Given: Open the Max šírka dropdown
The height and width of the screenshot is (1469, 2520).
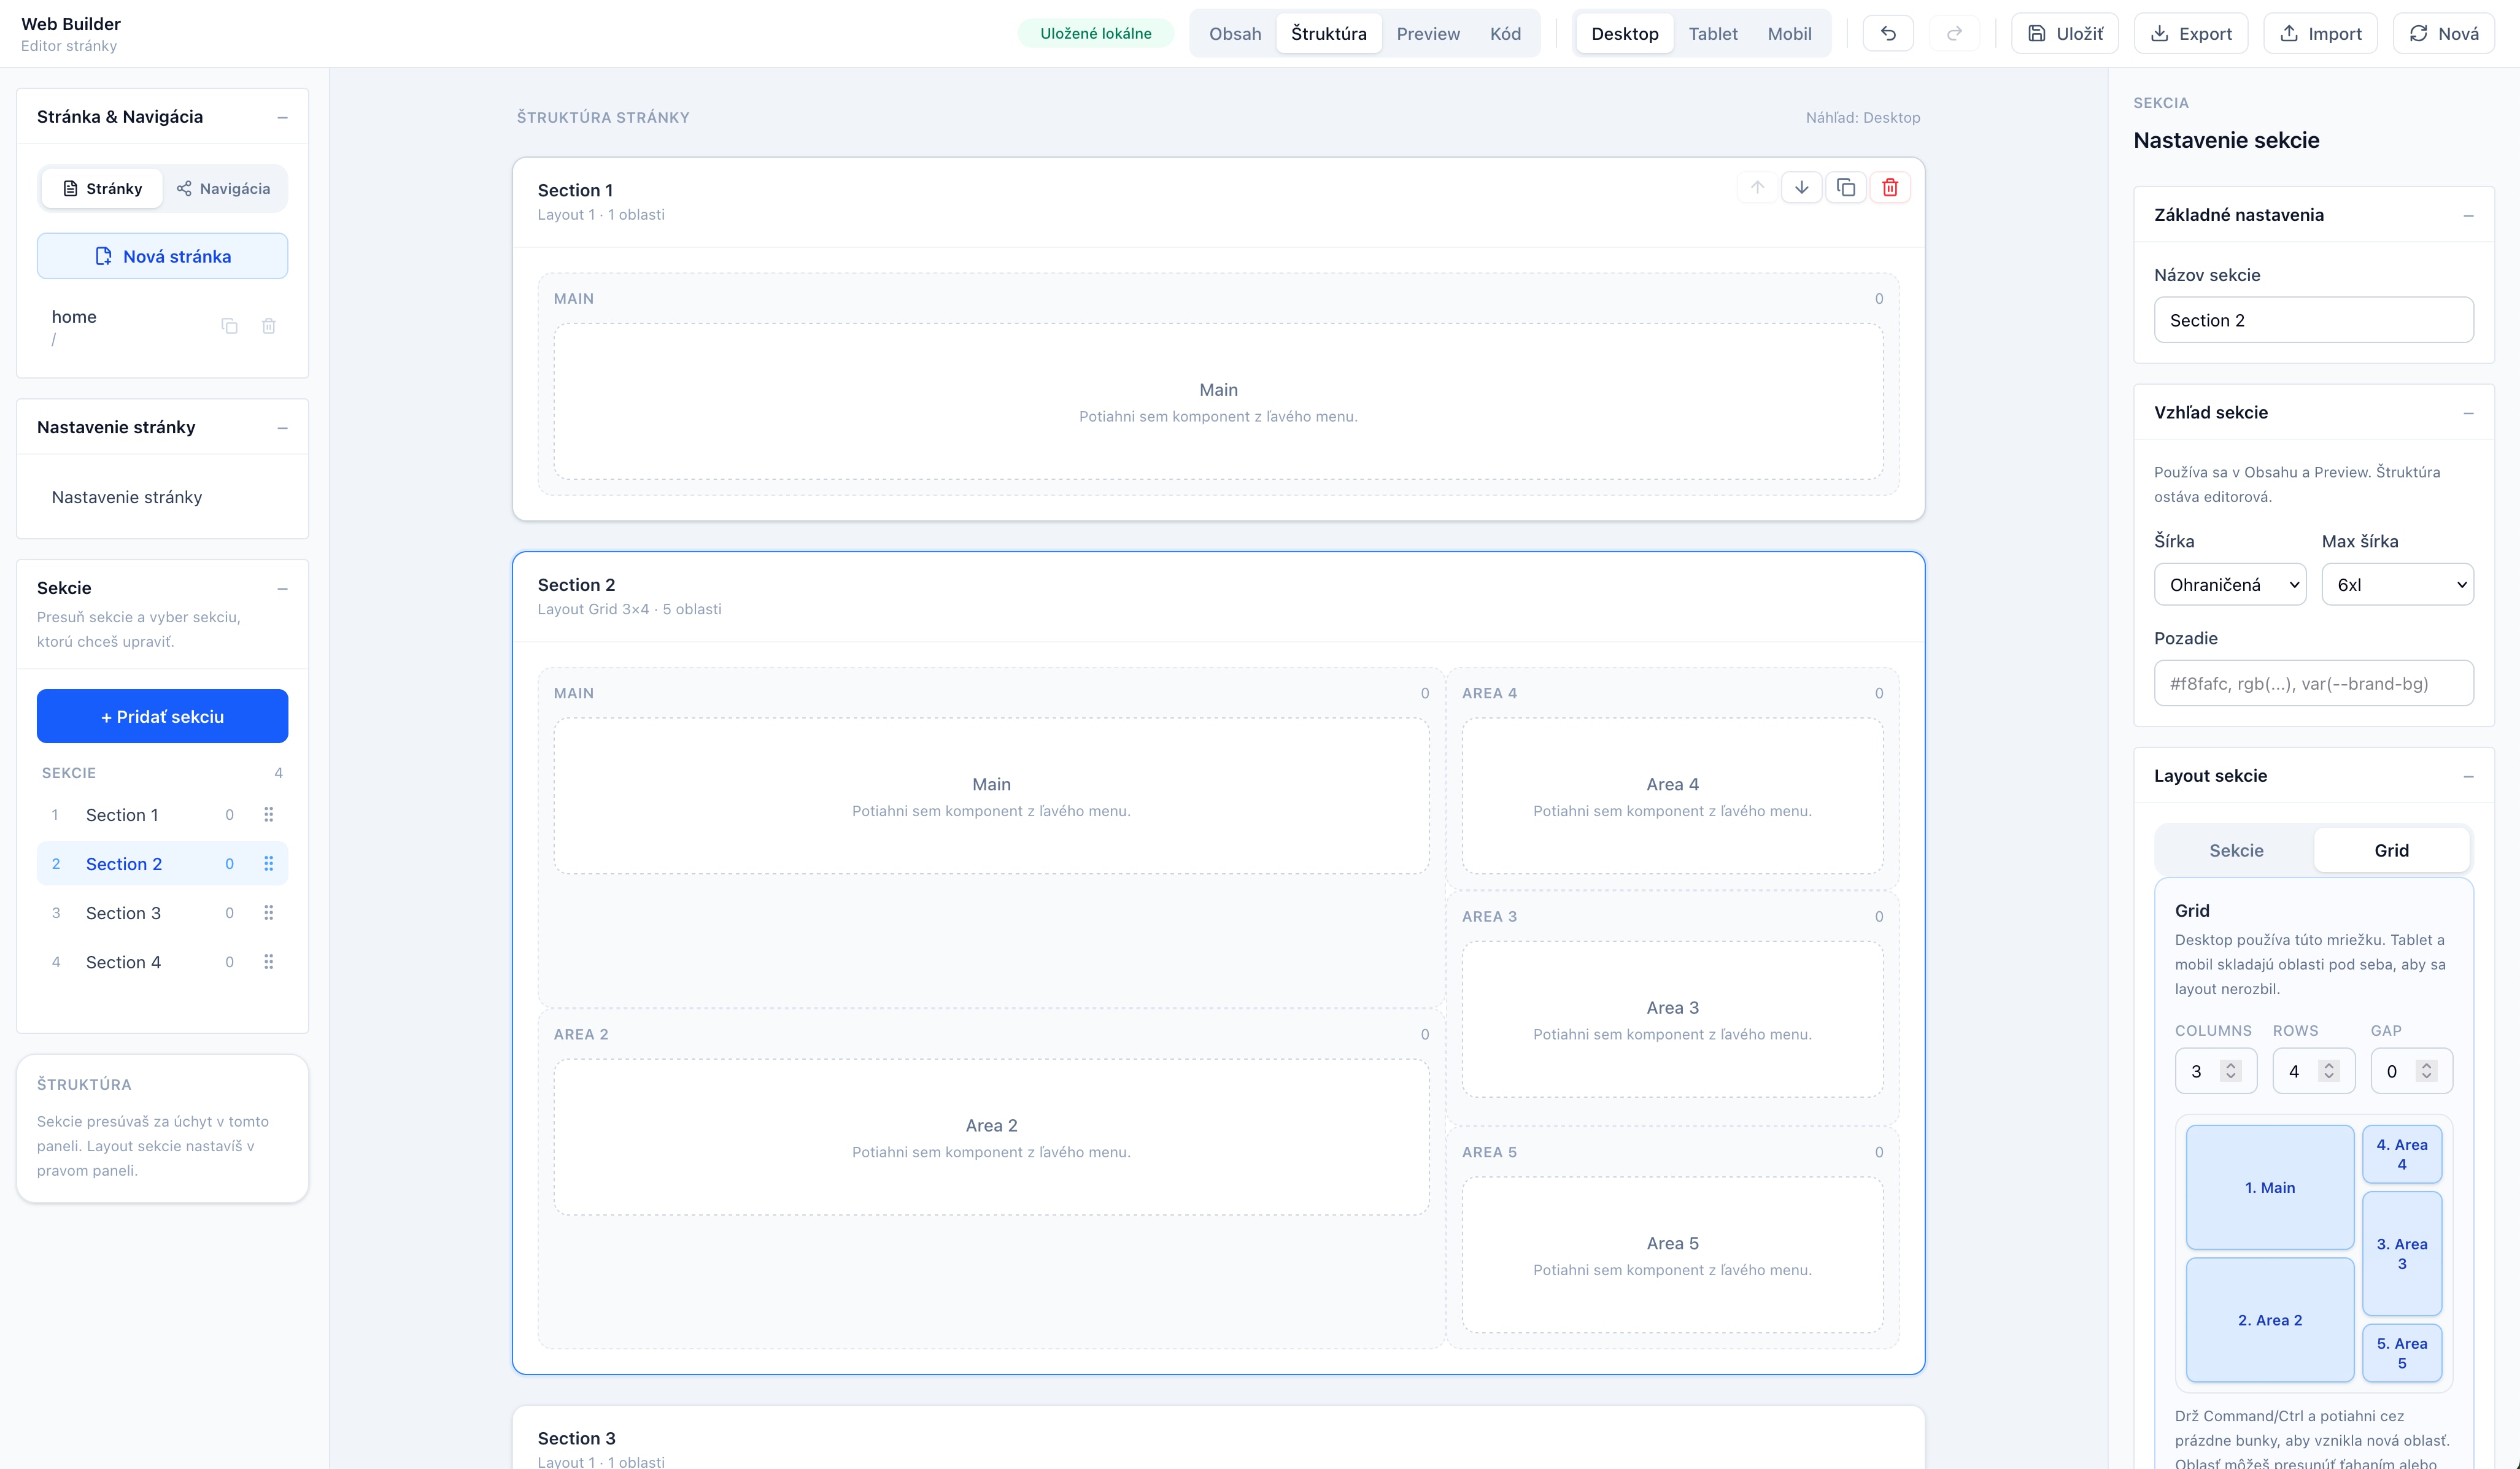Looking at the screenshot, I should 2397,584.
